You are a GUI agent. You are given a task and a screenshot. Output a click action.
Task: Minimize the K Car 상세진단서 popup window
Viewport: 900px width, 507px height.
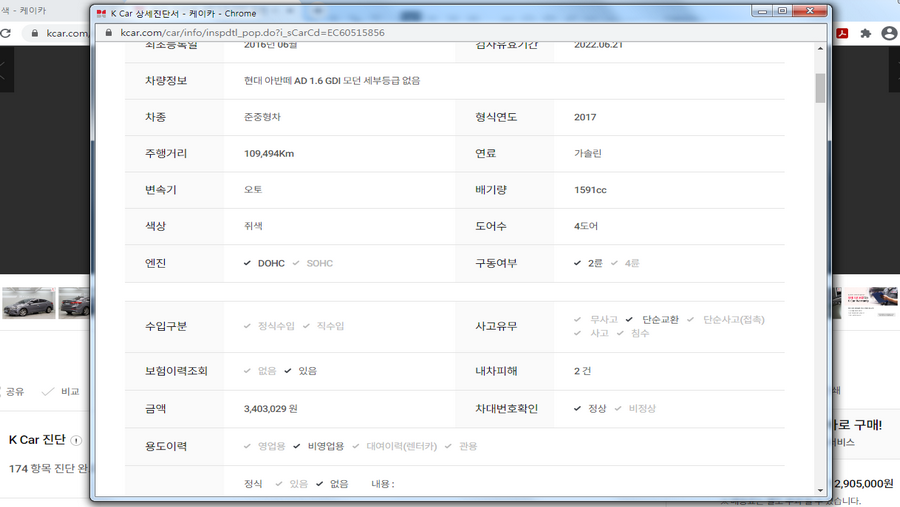(762, 11)
